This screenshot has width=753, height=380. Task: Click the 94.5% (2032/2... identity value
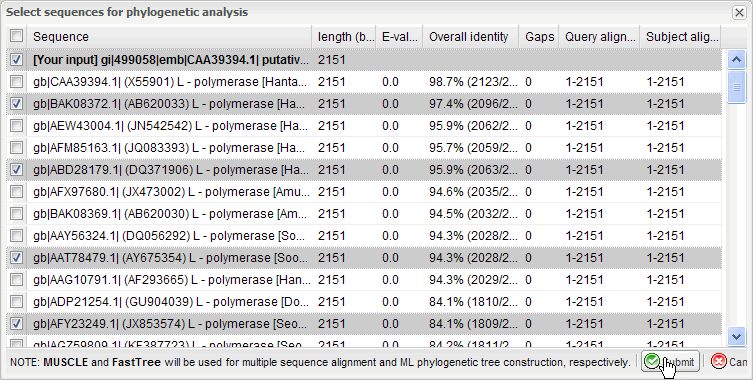coord(473,214)
